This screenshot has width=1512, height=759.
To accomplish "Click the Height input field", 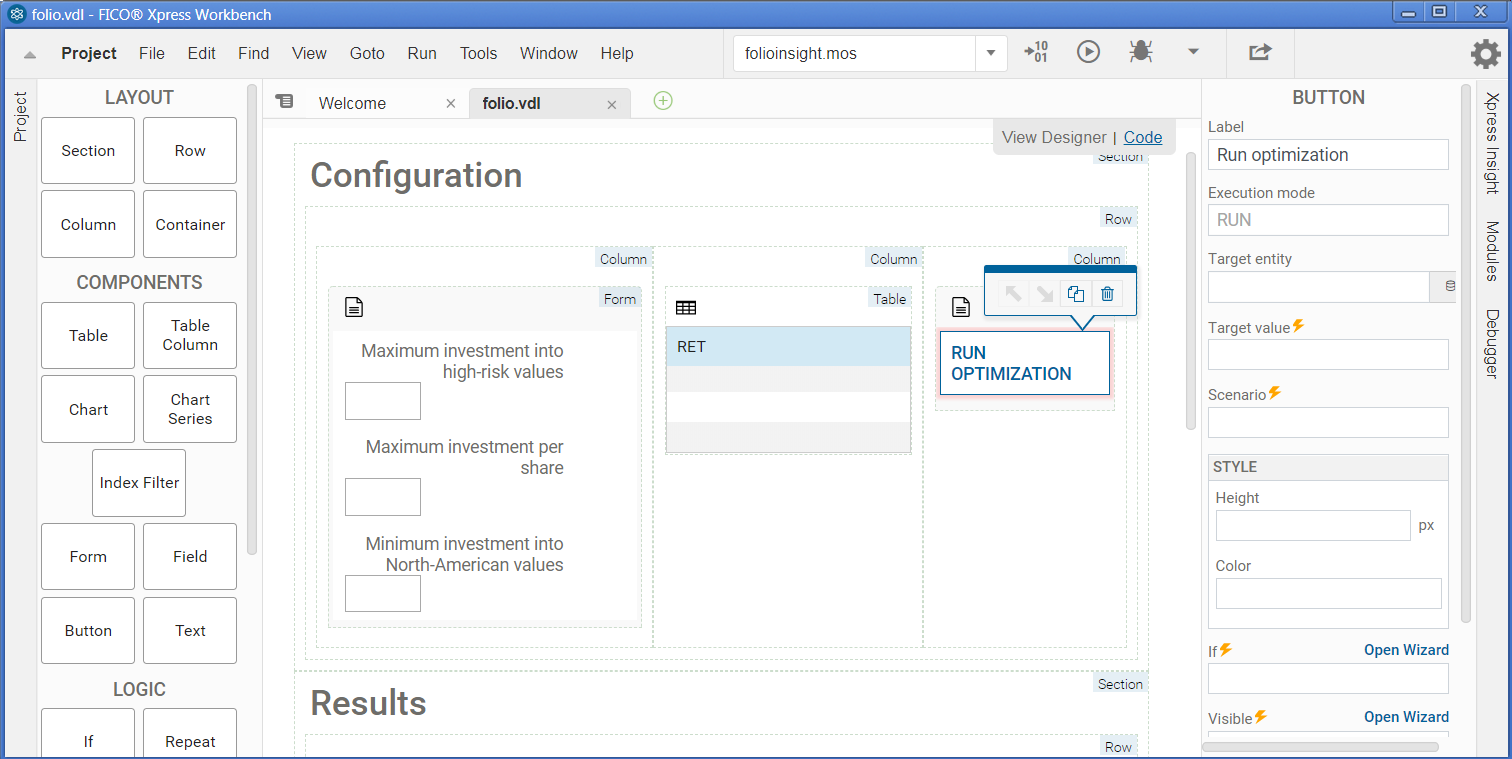I will [x=1313, y=525].
